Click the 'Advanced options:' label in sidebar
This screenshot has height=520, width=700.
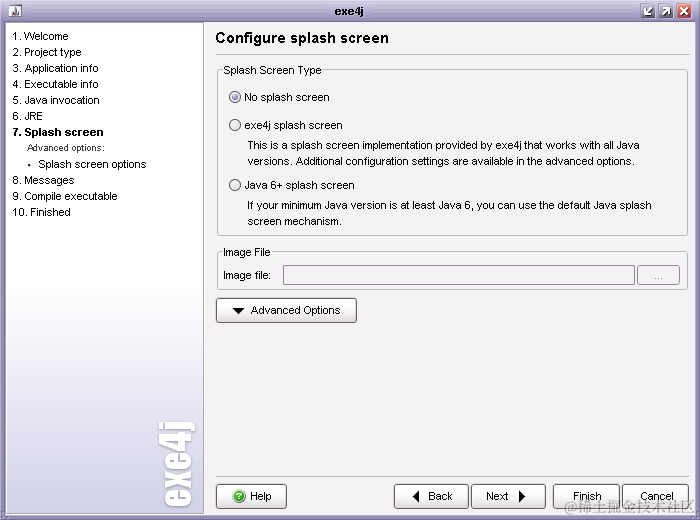click(66, 148)
